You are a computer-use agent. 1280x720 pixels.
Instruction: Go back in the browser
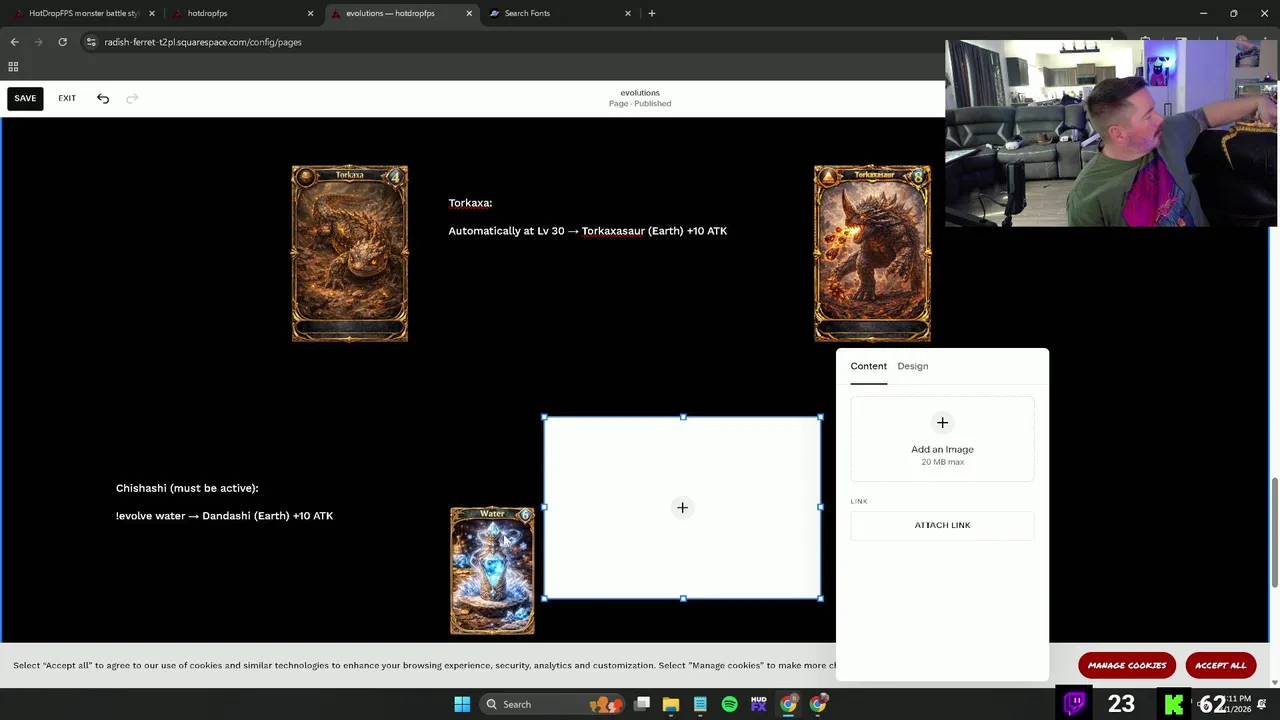[14, 42]
